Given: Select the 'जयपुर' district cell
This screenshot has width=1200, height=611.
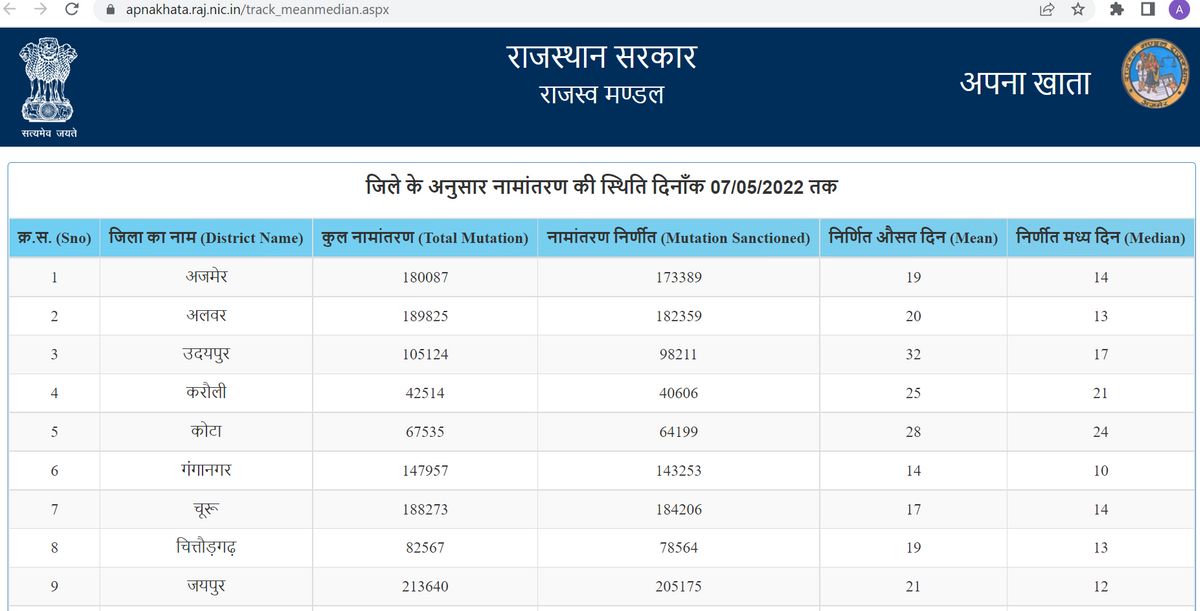Looking at the screenshot, I should (206, 587).
